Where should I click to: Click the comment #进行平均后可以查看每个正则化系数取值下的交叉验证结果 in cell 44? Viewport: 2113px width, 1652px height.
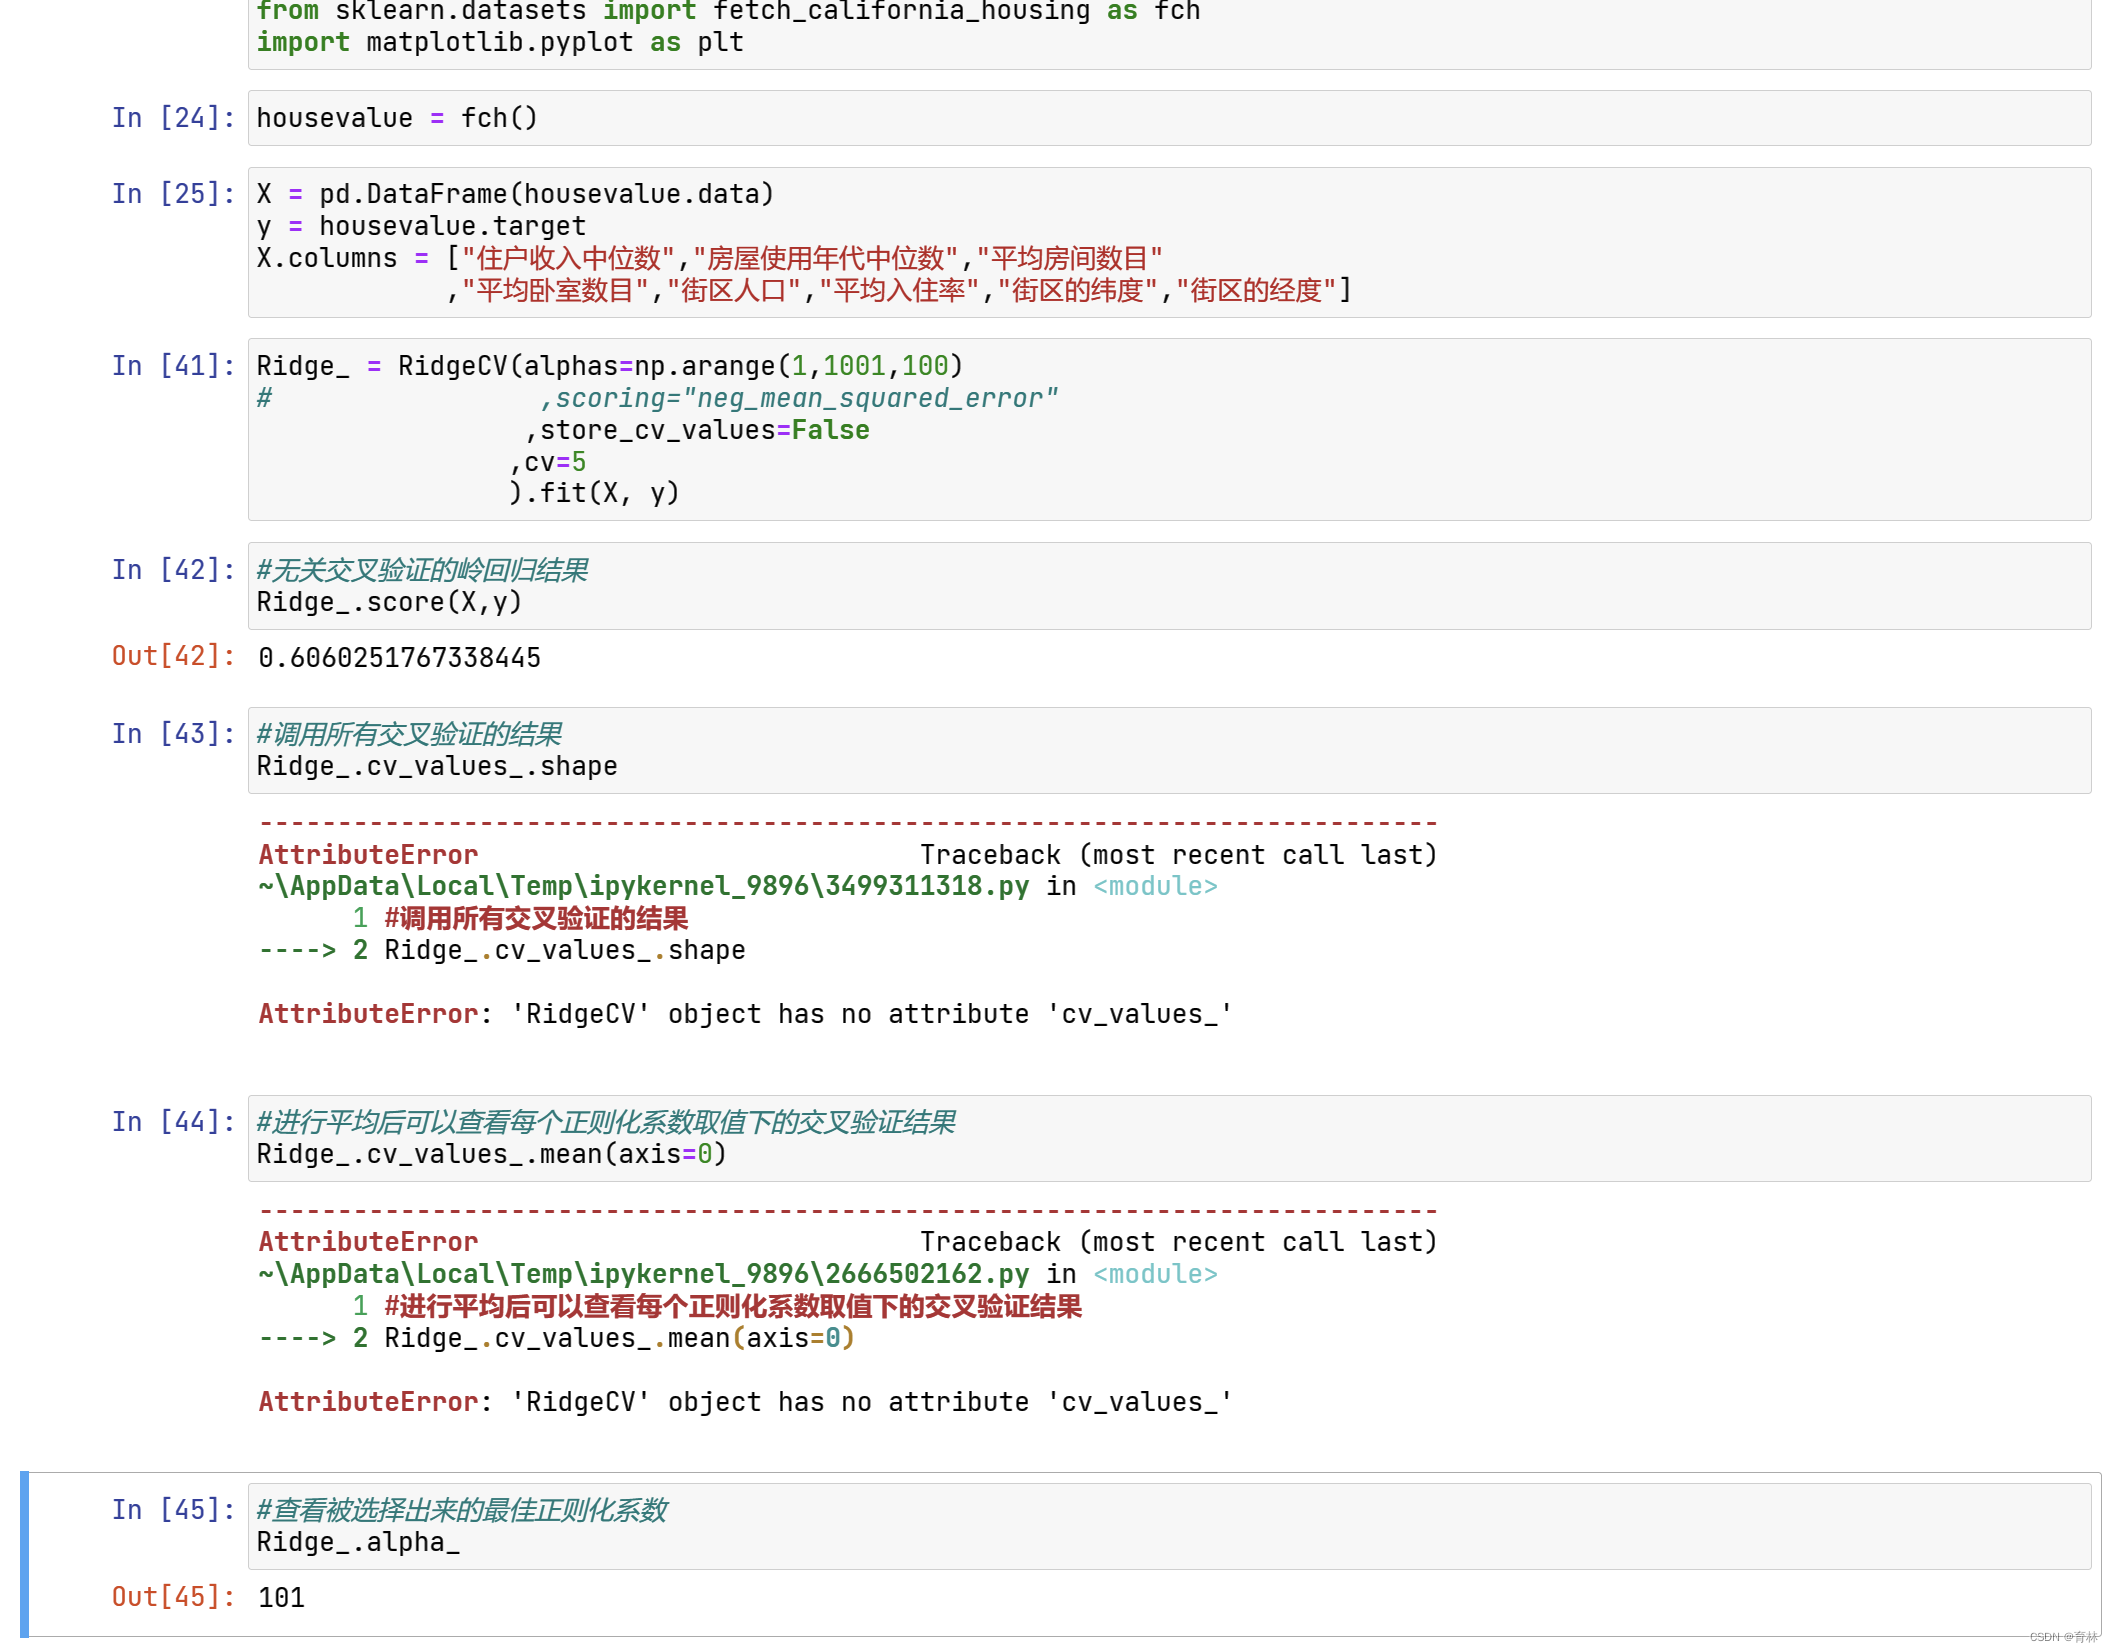point(606,1122)
